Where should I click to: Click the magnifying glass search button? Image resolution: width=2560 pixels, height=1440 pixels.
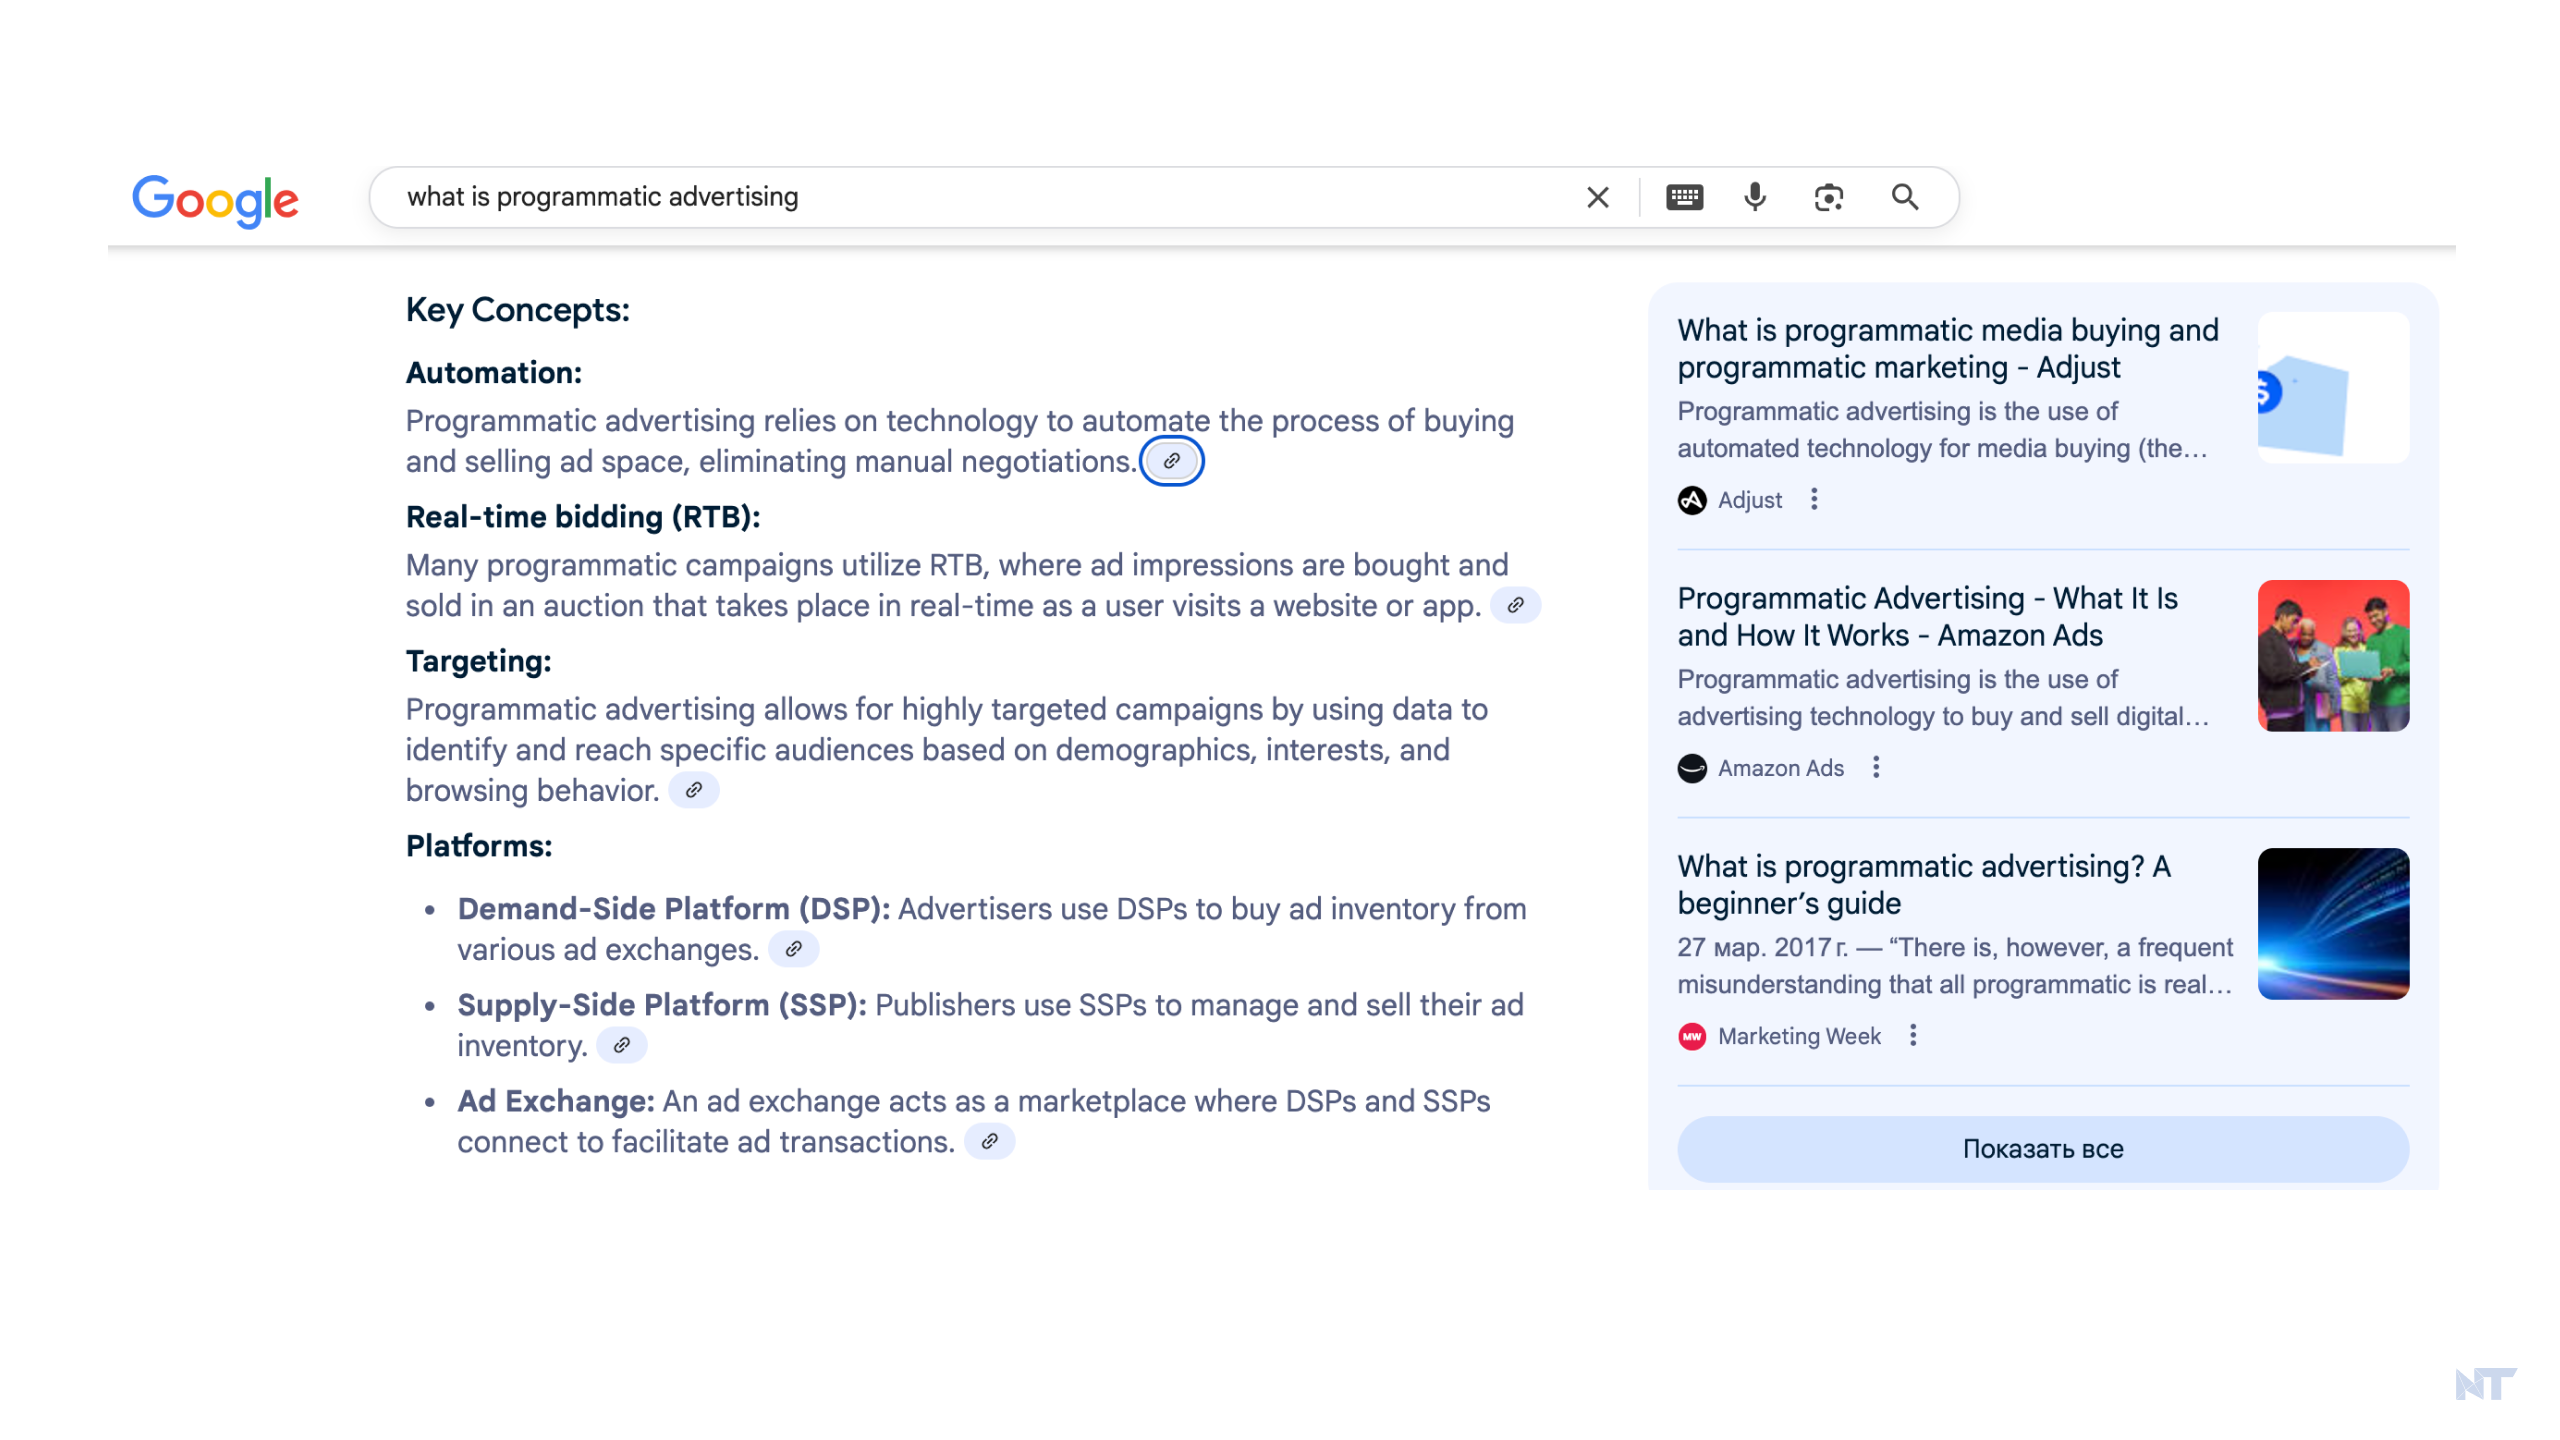point(1904,197)
